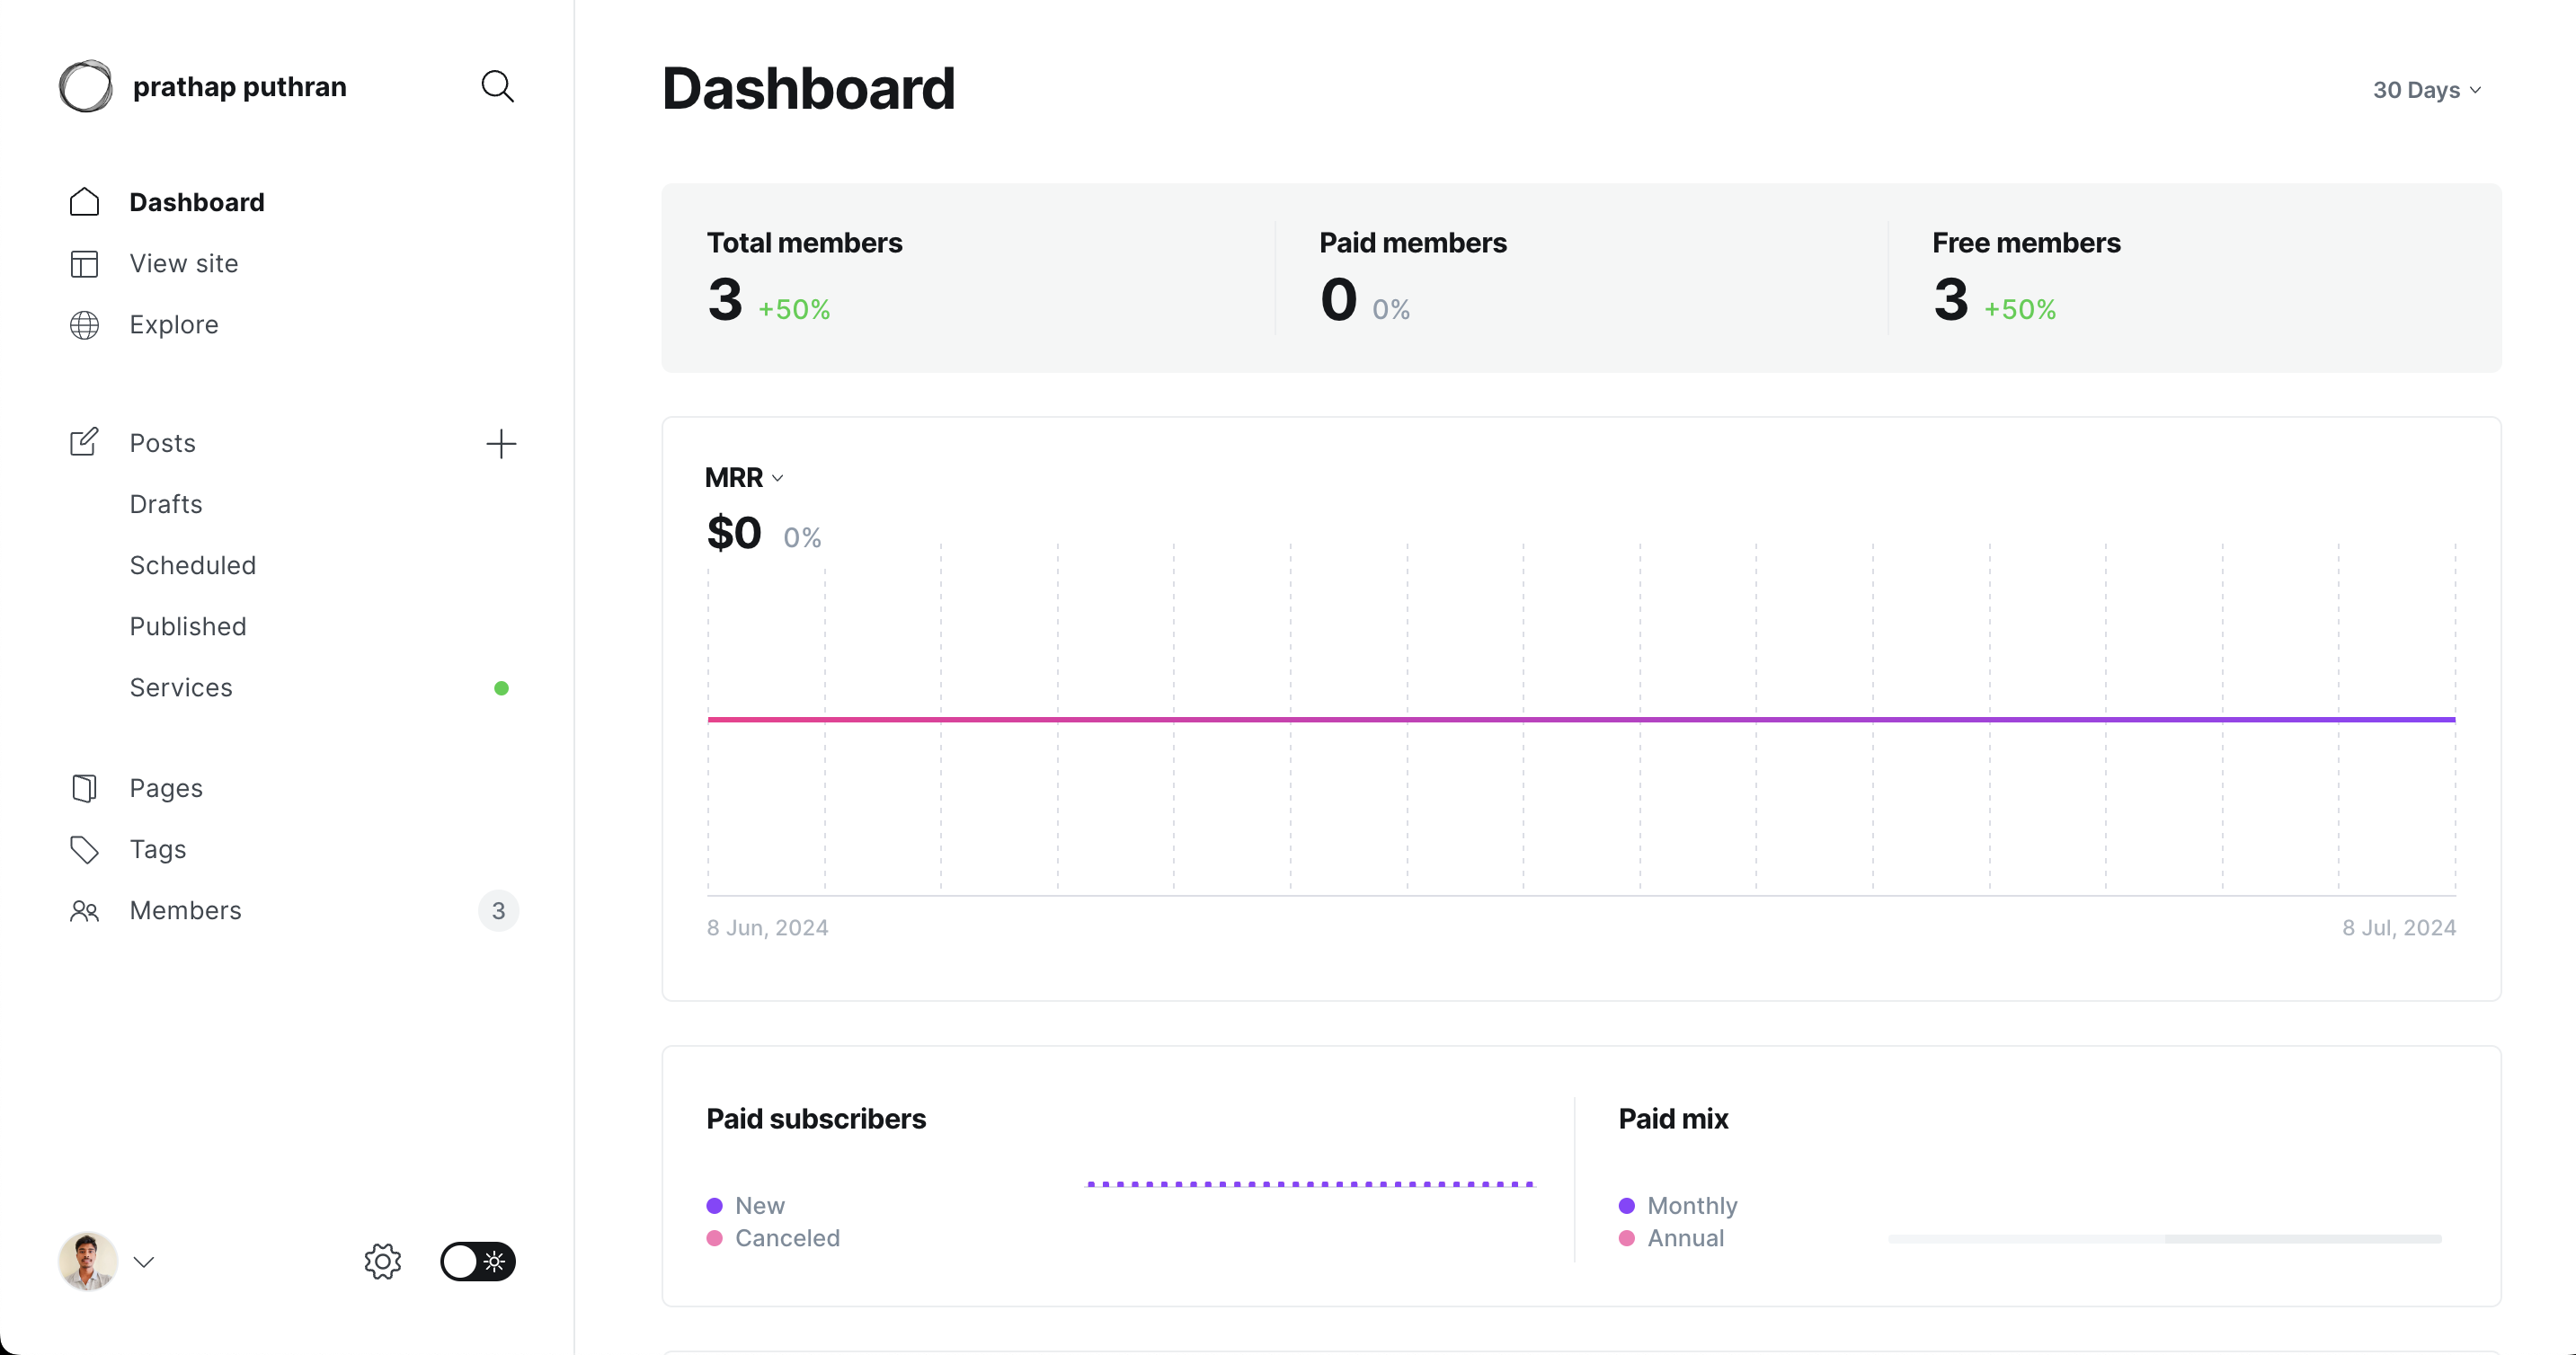
Task: Click the View site icon
Action: (x=84, y=264)
